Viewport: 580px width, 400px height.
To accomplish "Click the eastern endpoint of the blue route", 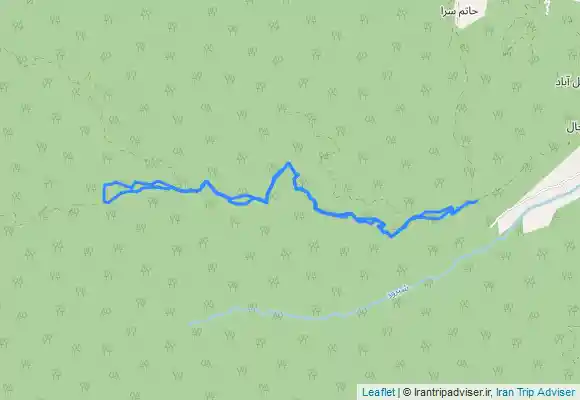I will pyautogui.click(x=475, y=201).
